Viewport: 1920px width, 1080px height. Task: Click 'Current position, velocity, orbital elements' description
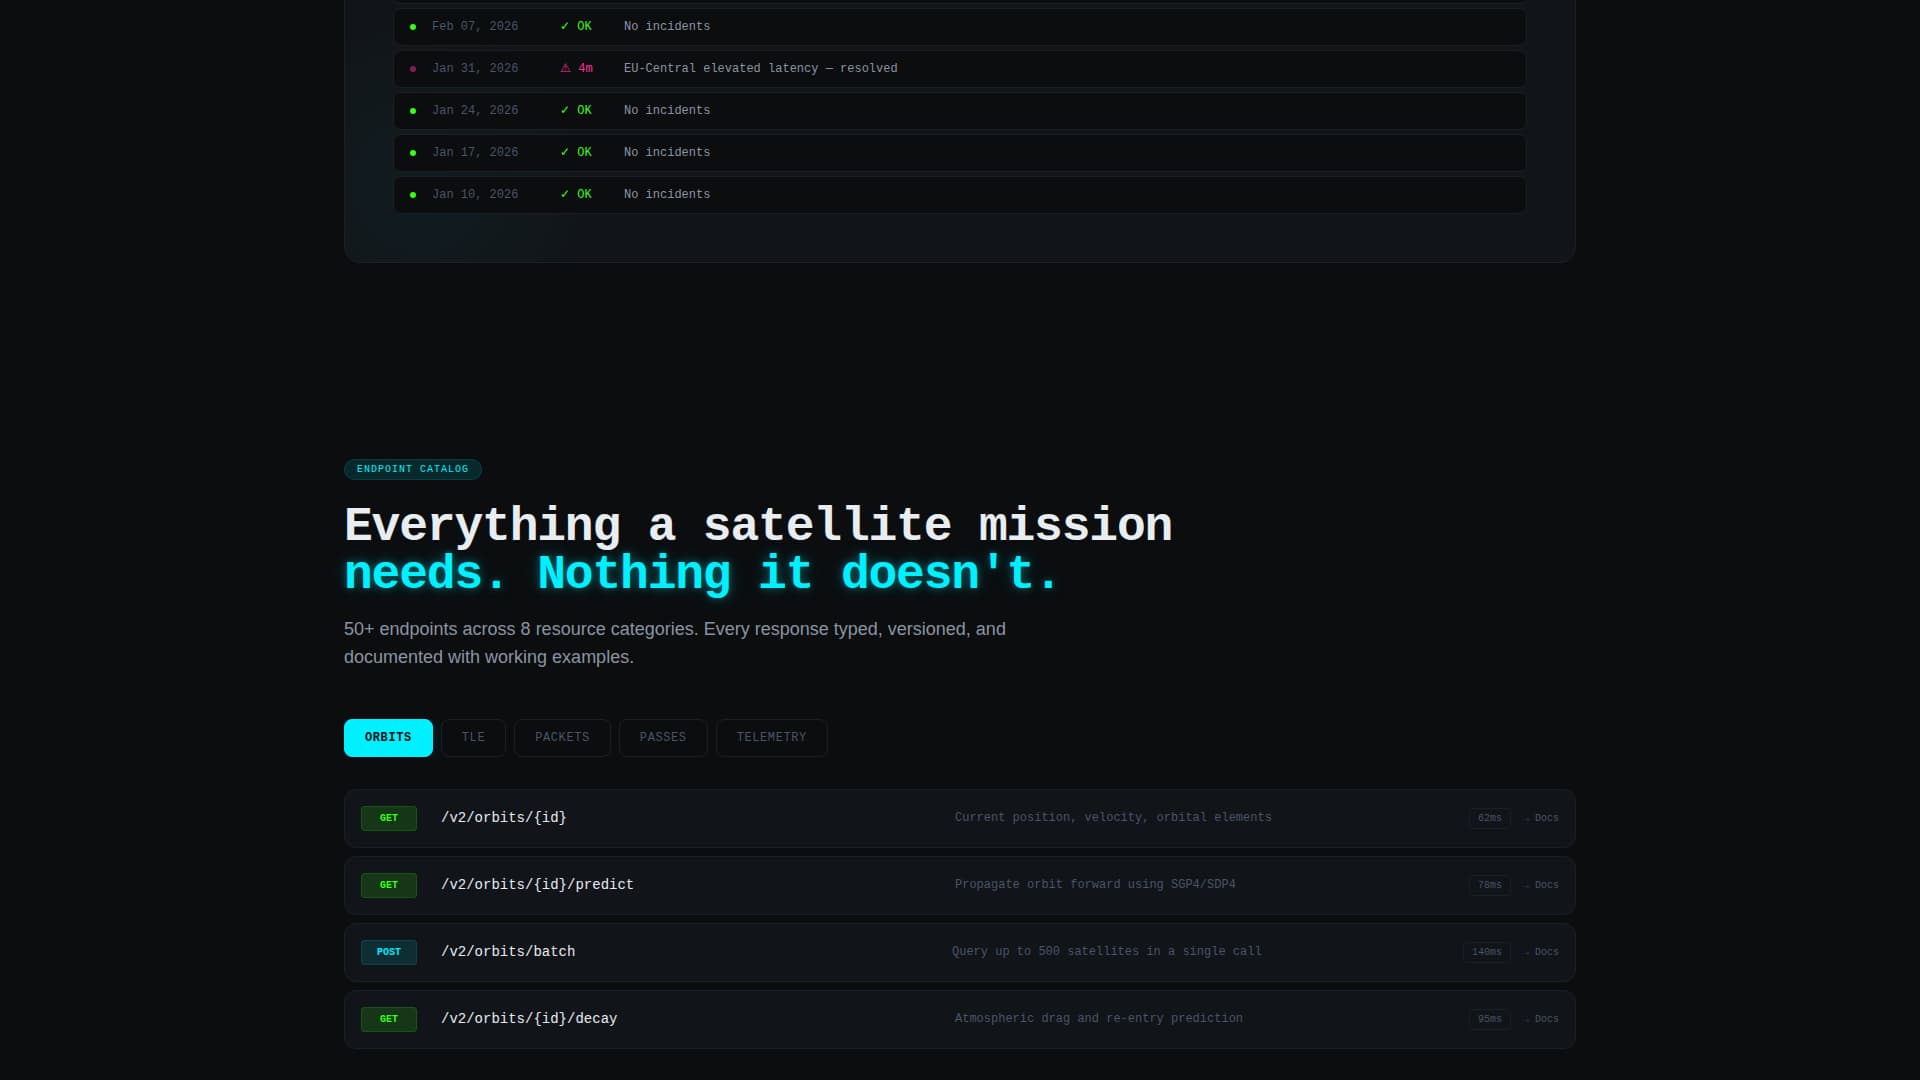click(x=1113, y=818)
